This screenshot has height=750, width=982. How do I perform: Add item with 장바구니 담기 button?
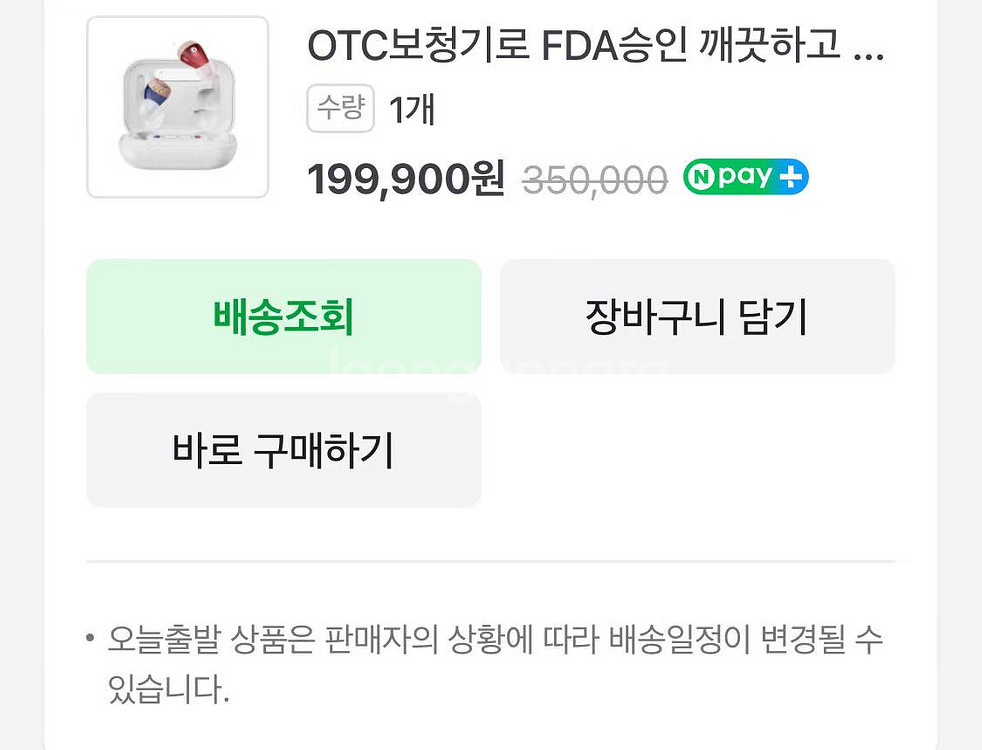click(x=697, y=316)
